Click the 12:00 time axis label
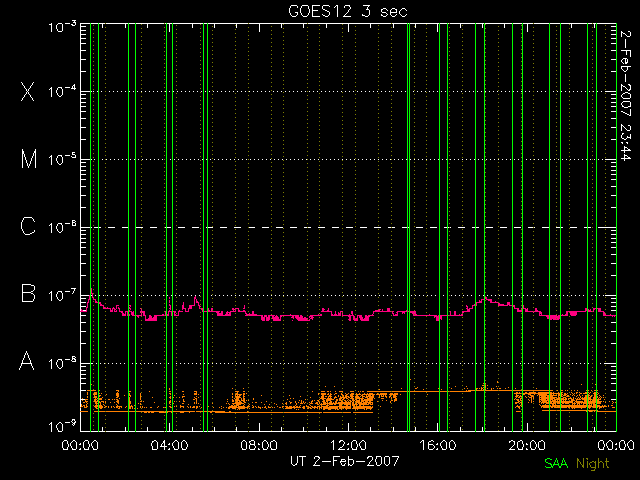The image size is (640, 480). (348, 444)
